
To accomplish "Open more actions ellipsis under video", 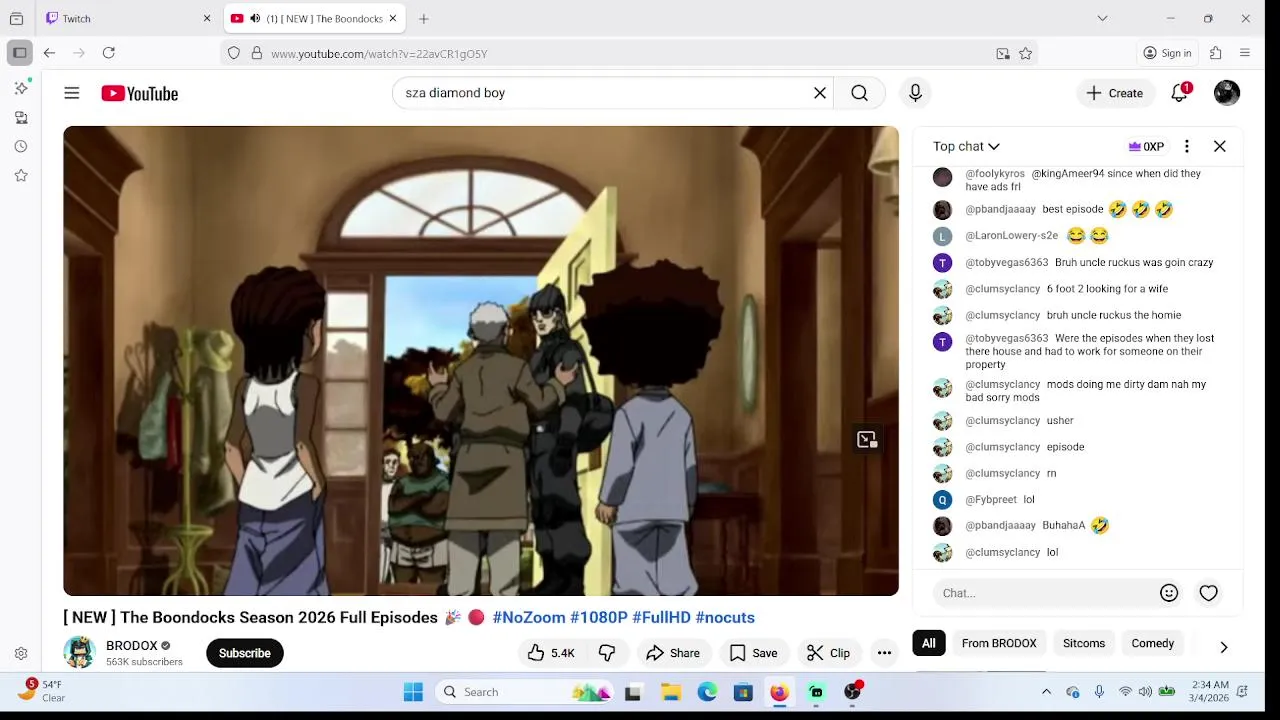I will pyautogui.click(x=884, y=653).
